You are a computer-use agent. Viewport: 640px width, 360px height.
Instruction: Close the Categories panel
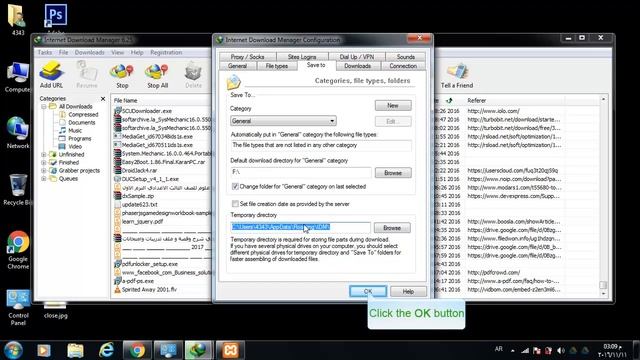103,99
